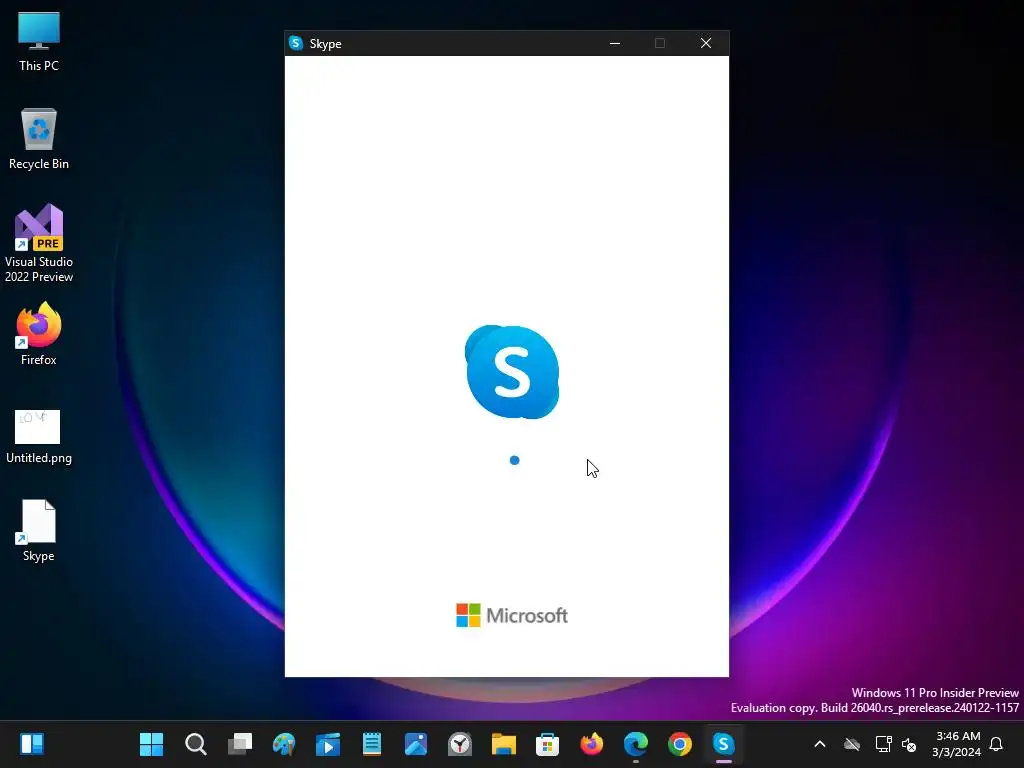The height and width of the screenshot is (768, 1024).
Task: Click the active Skype taskbar icon
Action: click(x=724, y=744)
